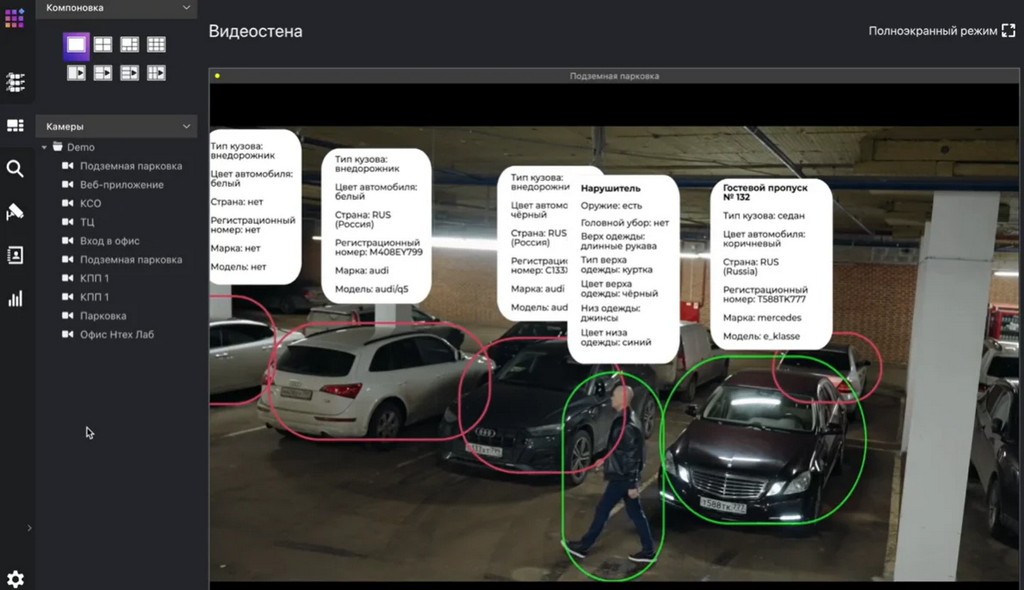Select the one-large-plus-small-tiles layout icon
This screenshot has height=590, width=1024.
(x=129, y=44)
